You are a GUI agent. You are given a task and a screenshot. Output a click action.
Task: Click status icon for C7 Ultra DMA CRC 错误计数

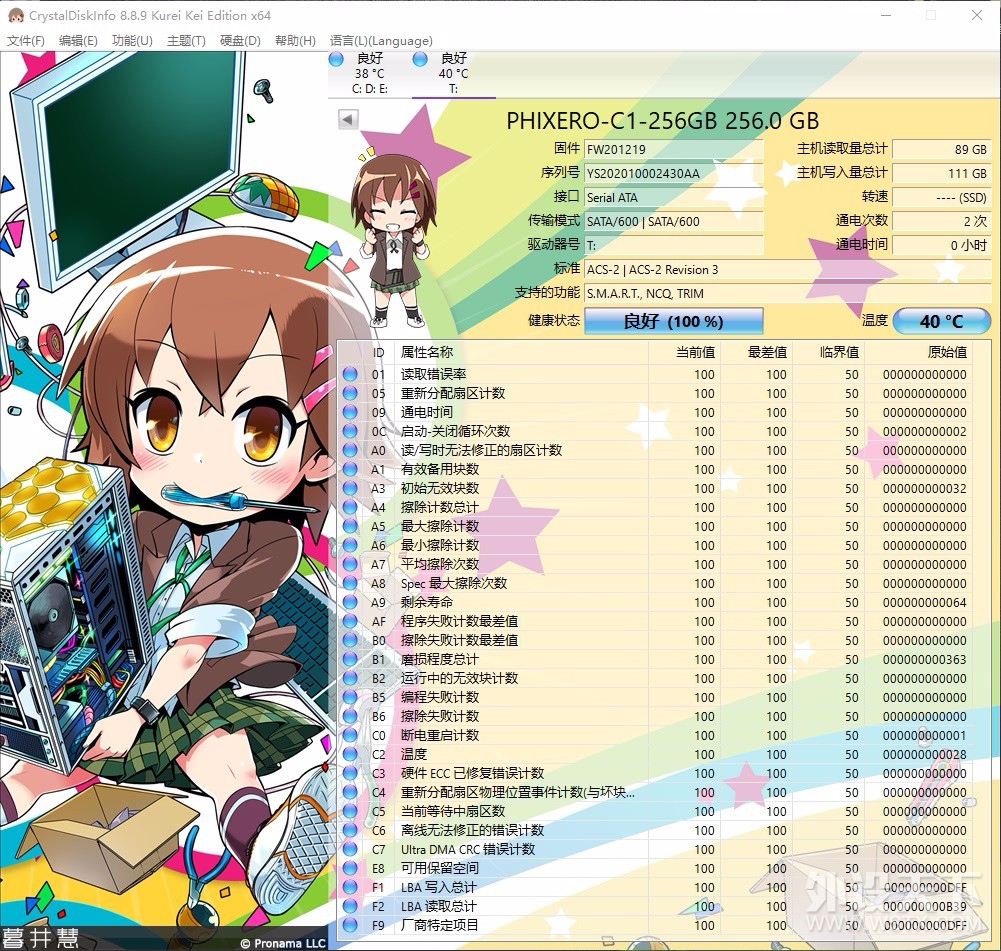(350, 850)
